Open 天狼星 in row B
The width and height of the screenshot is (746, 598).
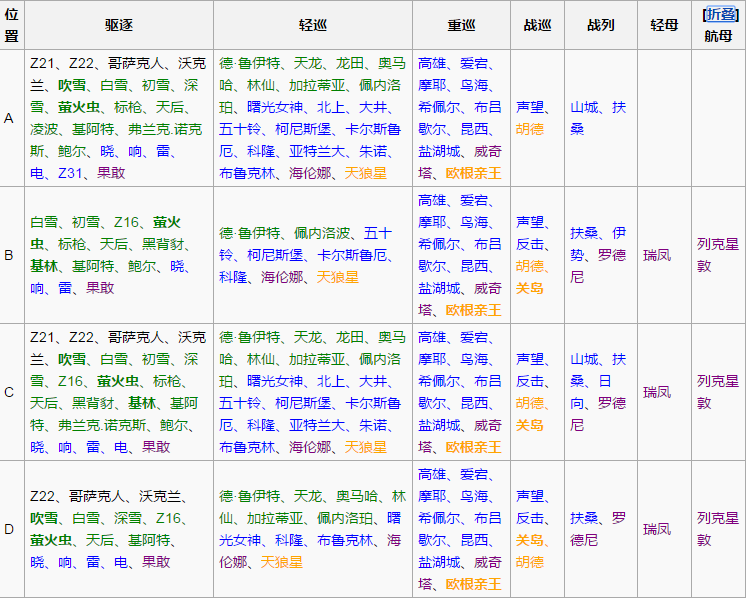(337, 277)
